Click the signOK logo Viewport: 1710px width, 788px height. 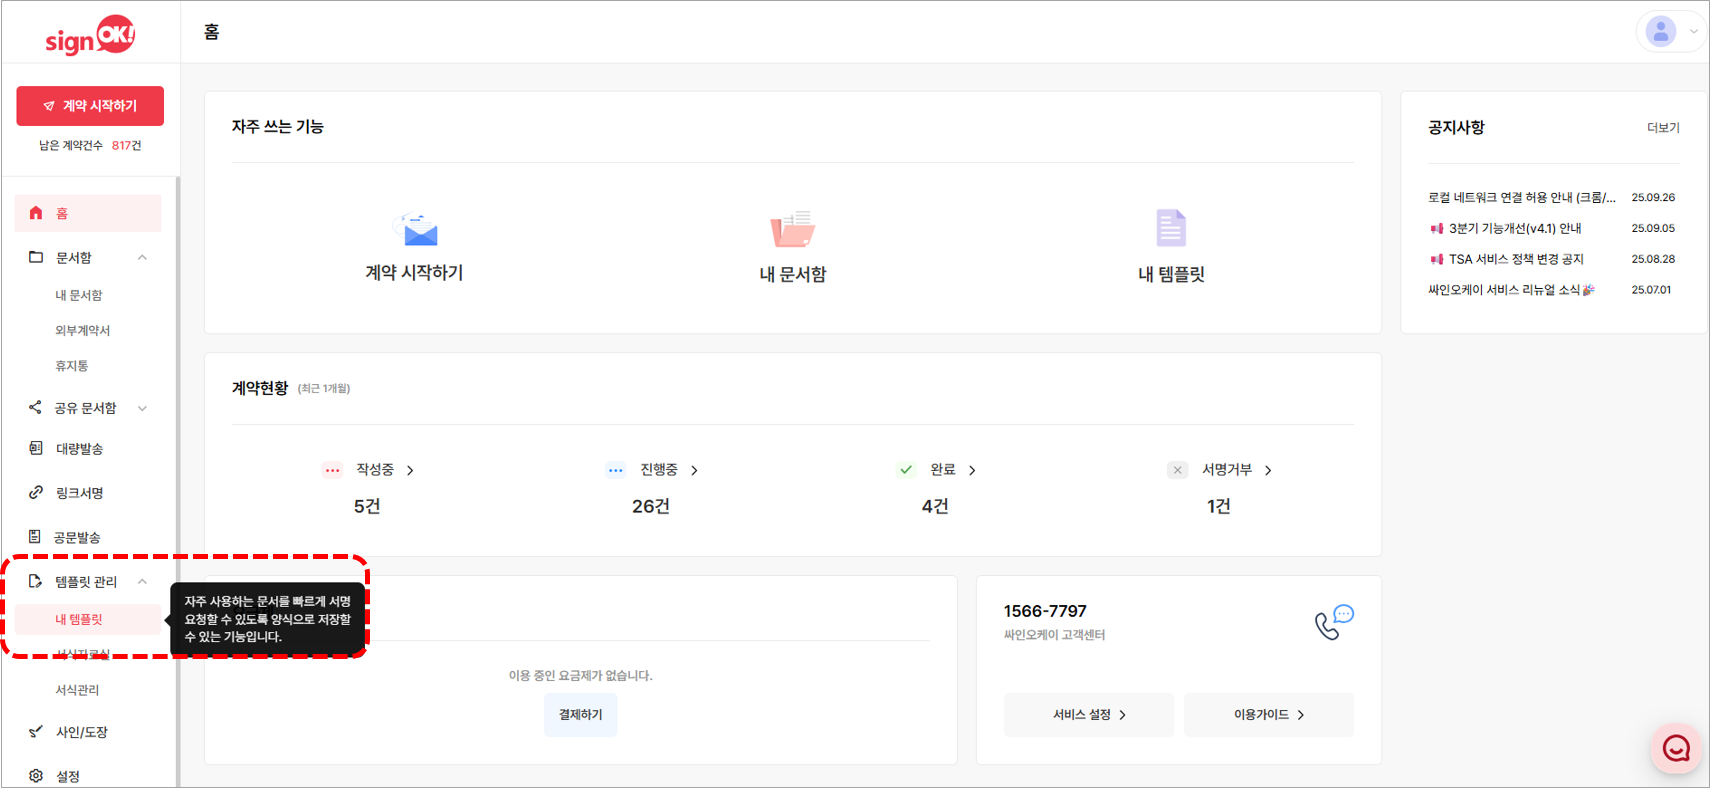point(90,36)
